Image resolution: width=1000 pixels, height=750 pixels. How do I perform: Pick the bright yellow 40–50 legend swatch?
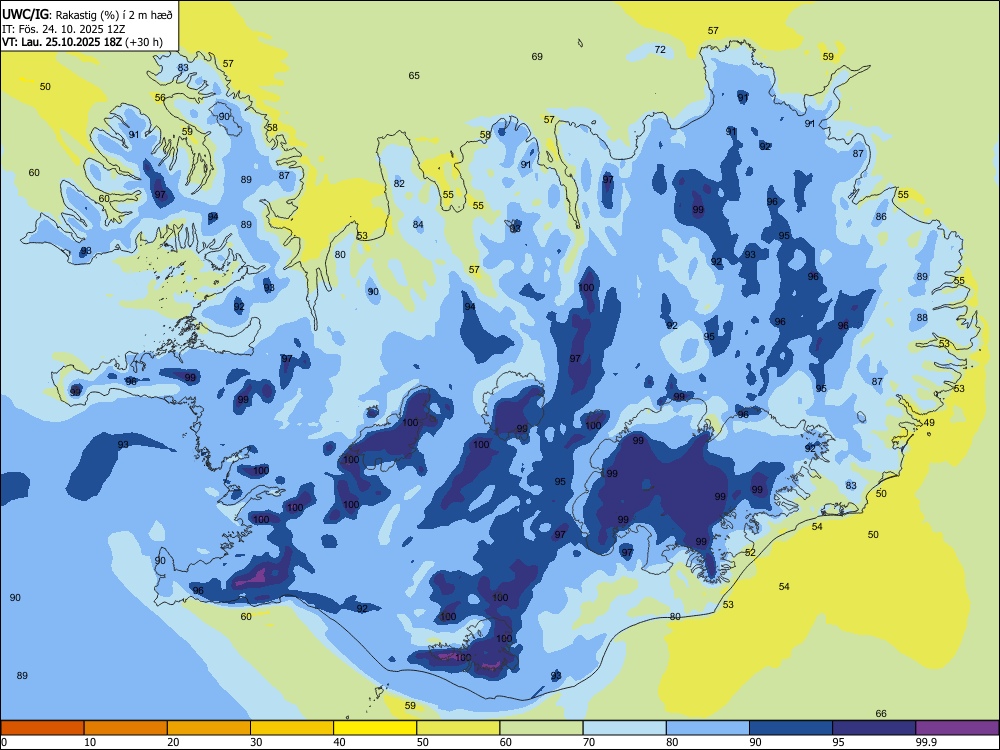point(375,728)
